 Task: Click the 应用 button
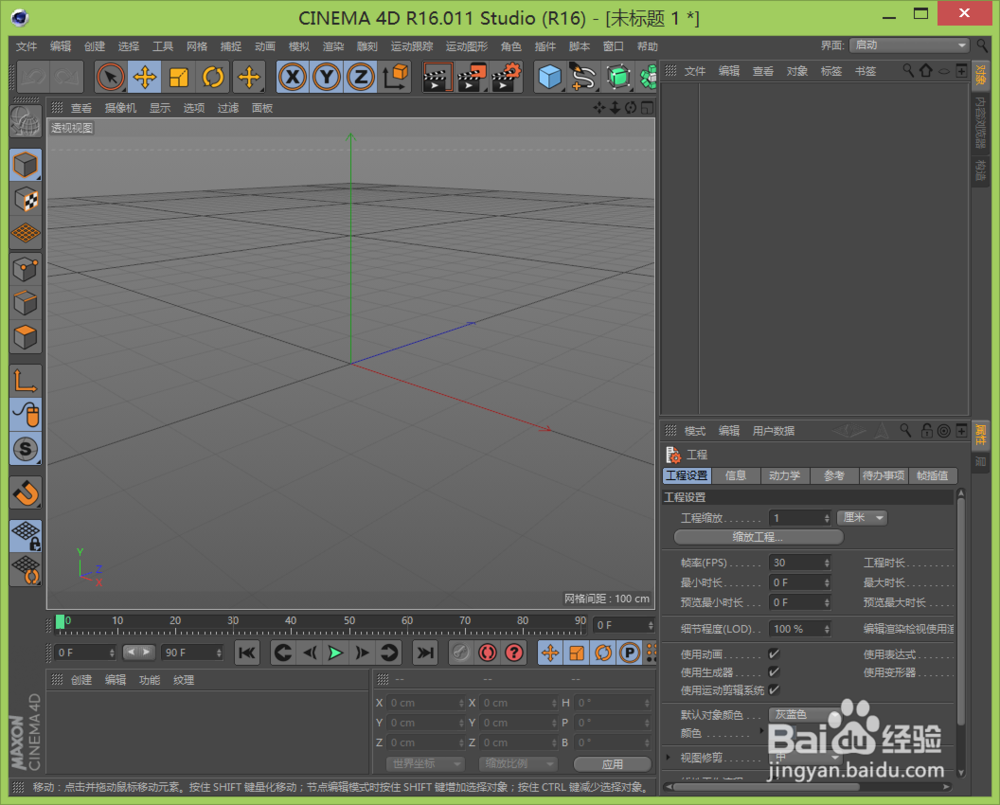point(612,764)
